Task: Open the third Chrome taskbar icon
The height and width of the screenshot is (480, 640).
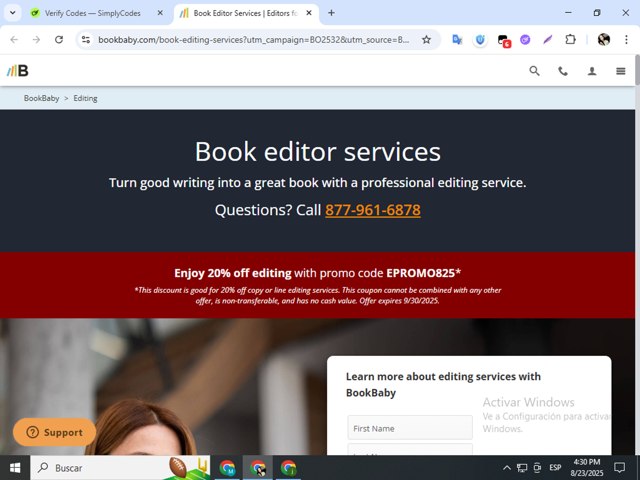Action: (x=288, y=468)
